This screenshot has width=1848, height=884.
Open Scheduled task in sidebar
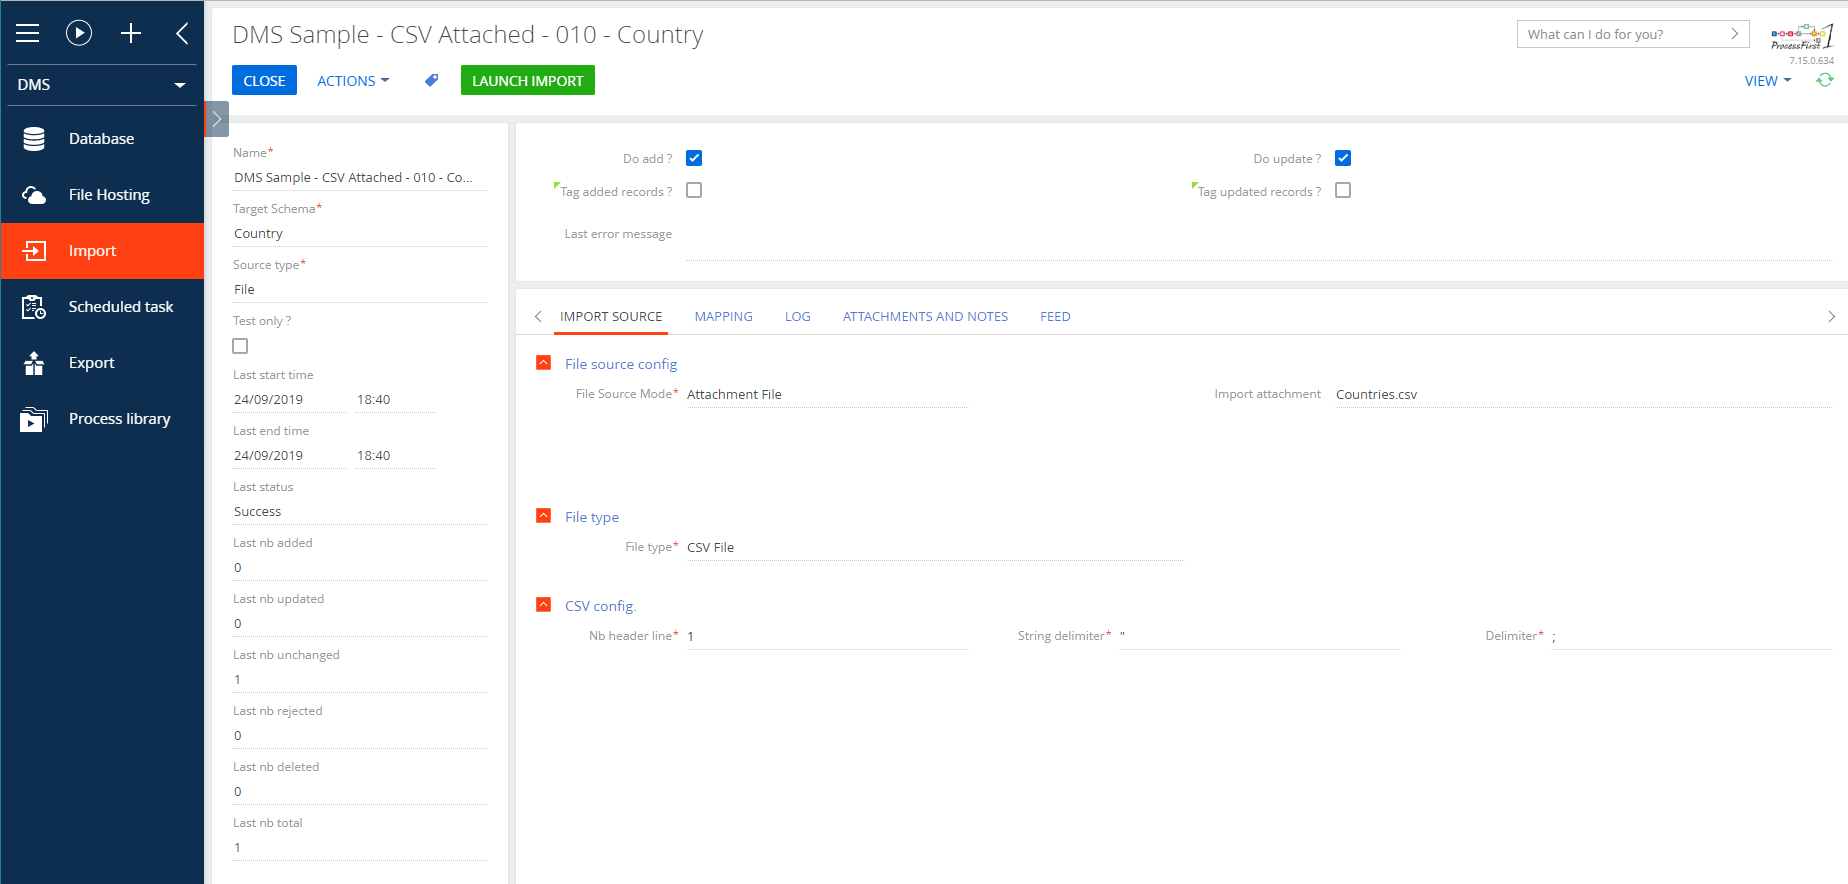102,307
